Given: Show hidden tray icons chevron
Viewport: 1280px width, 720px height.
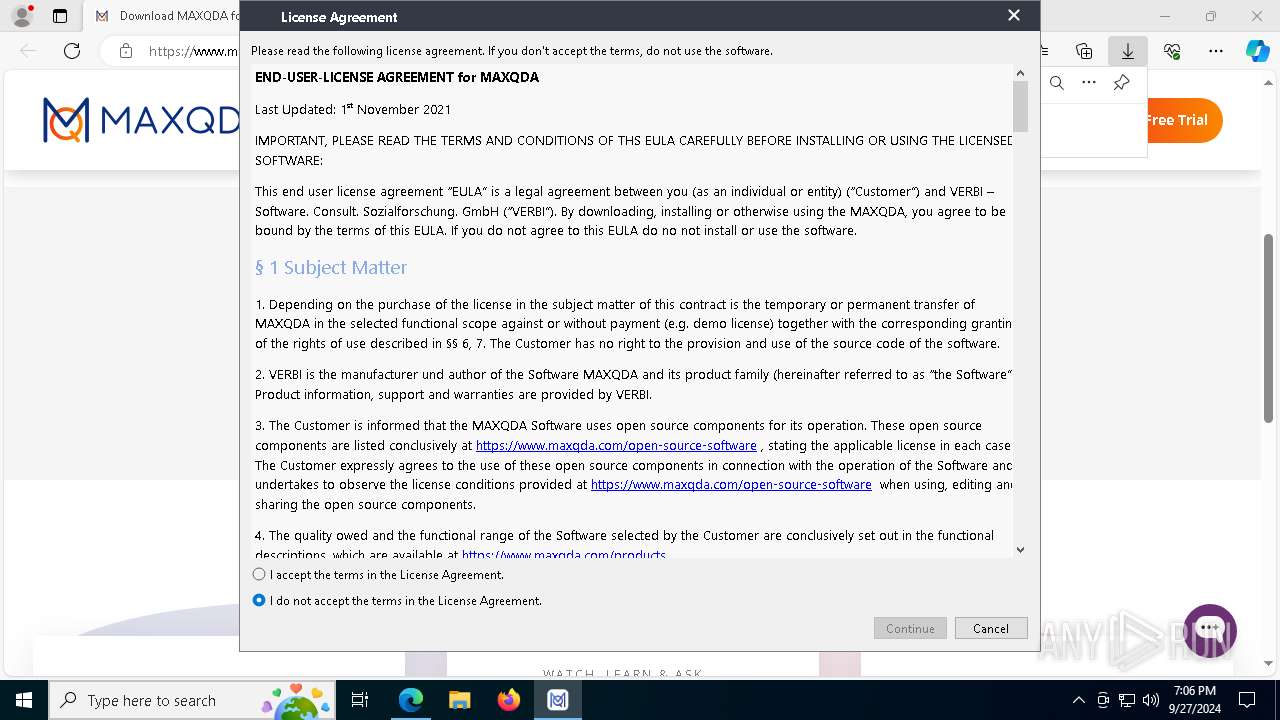Looking at the screenshot, I should (x=1078, y=700).
